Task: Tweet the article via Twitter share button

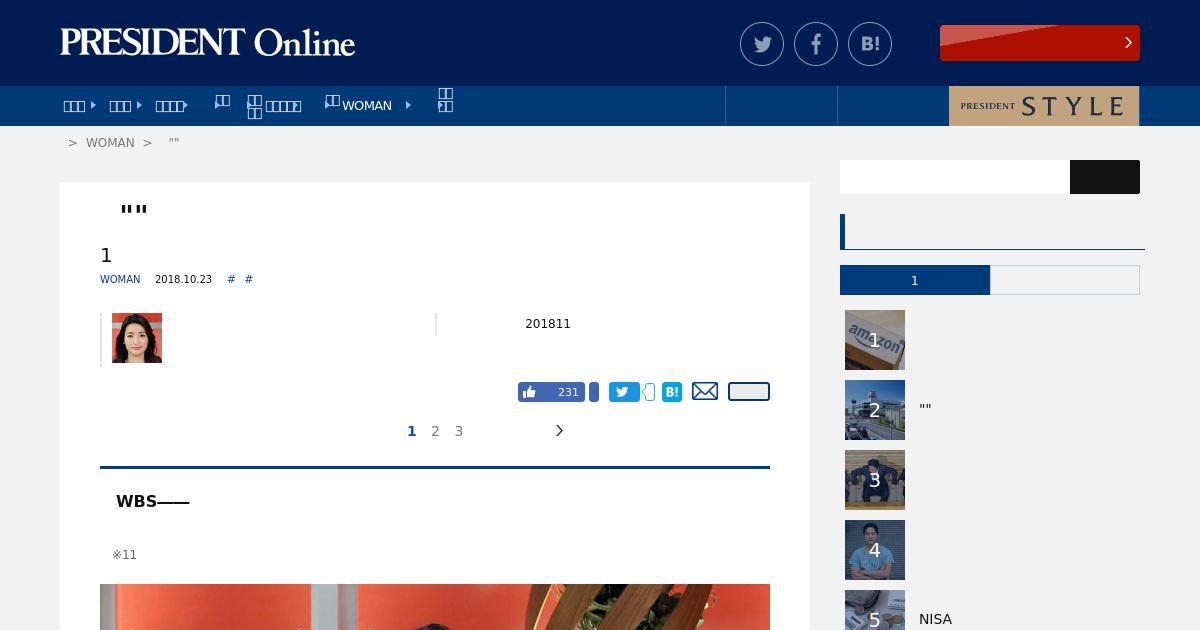Action: click(624, 392)
